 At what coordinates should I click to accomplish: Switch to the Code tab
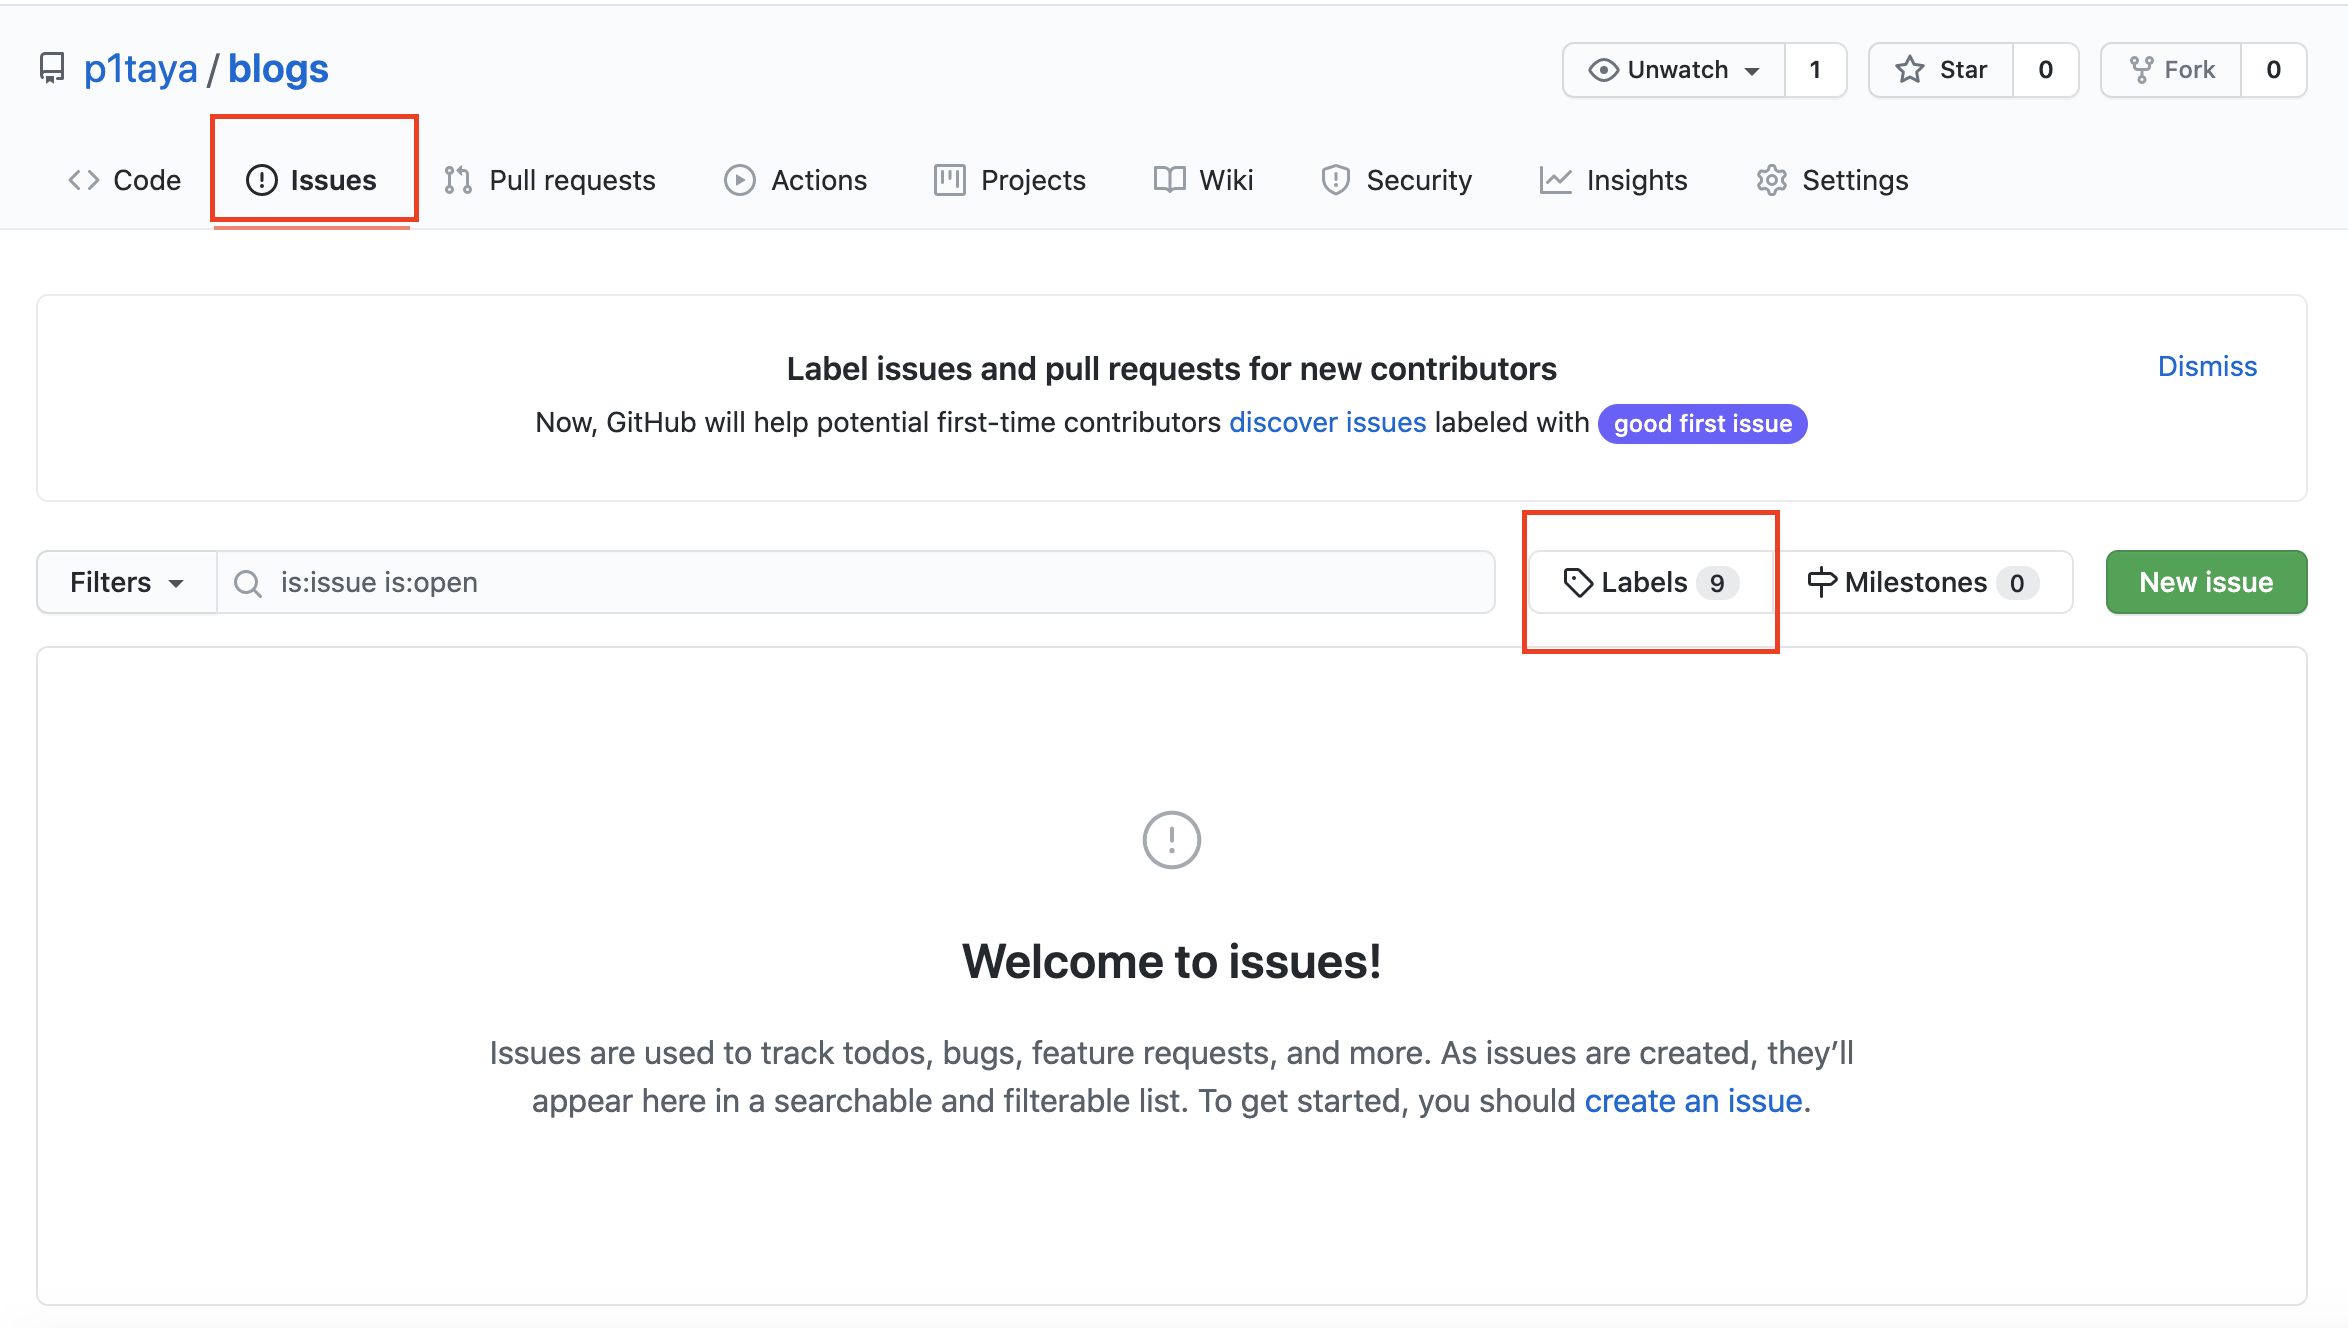click(x=124, y=180)
